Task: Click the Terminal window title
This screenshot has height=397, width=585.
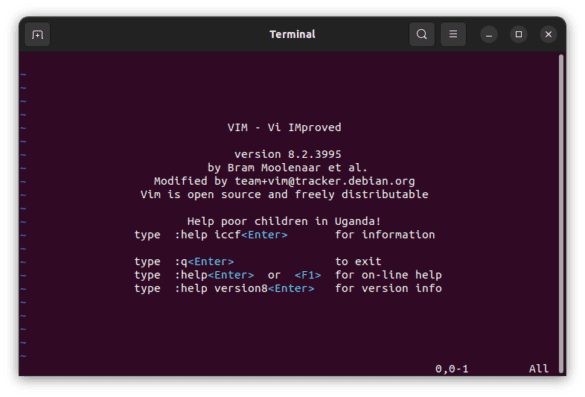Action: pyautogui.click(x=292, y=34)
